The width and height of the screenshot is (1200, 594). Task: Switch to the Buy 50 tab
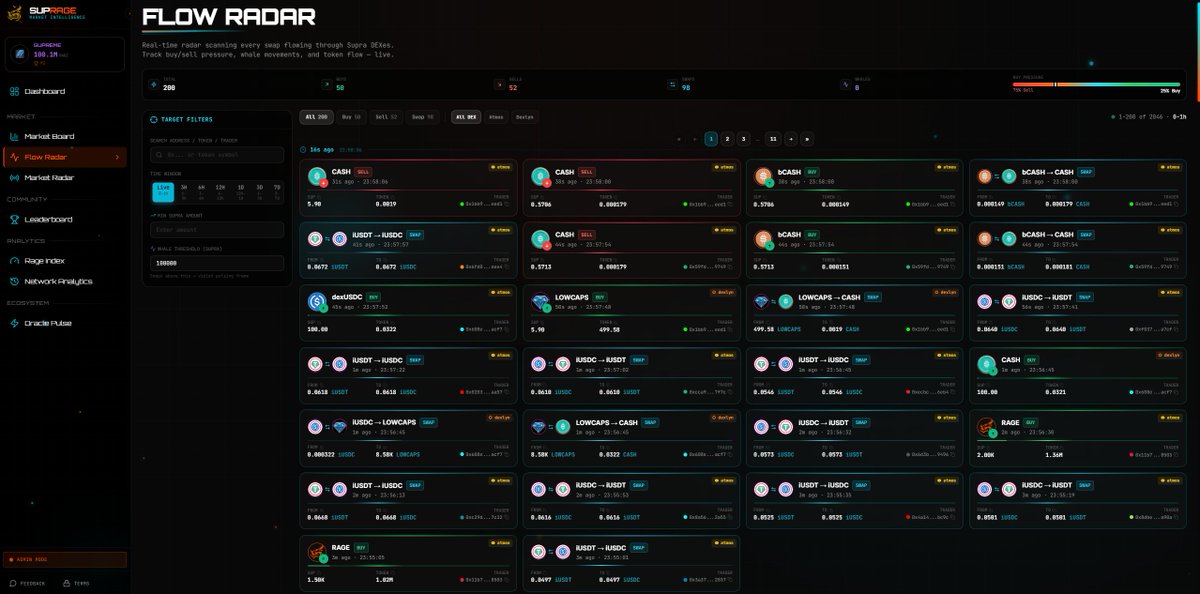pyautogui.click(x=351, y=117)
